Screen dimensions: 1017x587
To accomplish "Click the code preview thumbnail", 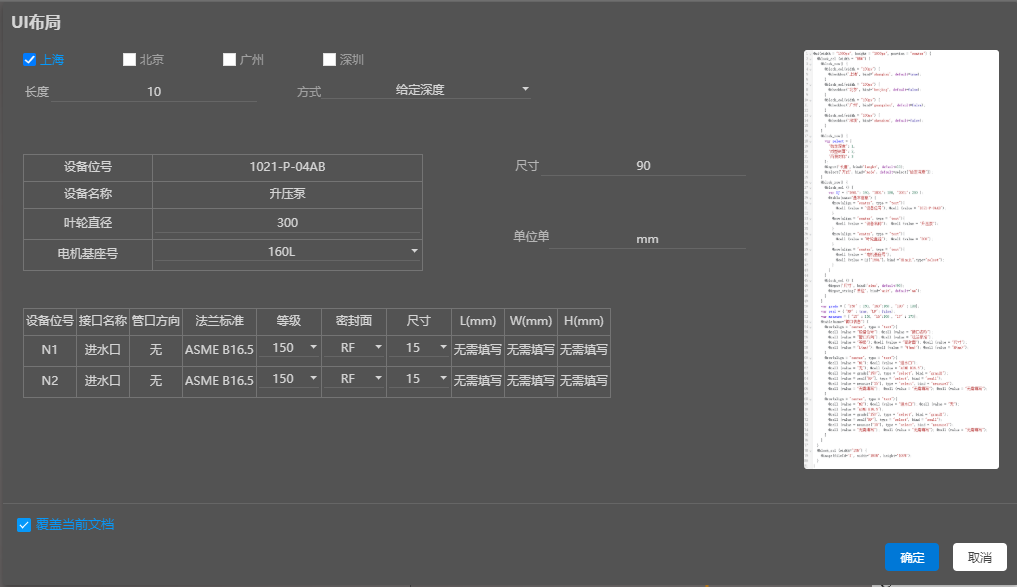I will click(x=901, y=259).
